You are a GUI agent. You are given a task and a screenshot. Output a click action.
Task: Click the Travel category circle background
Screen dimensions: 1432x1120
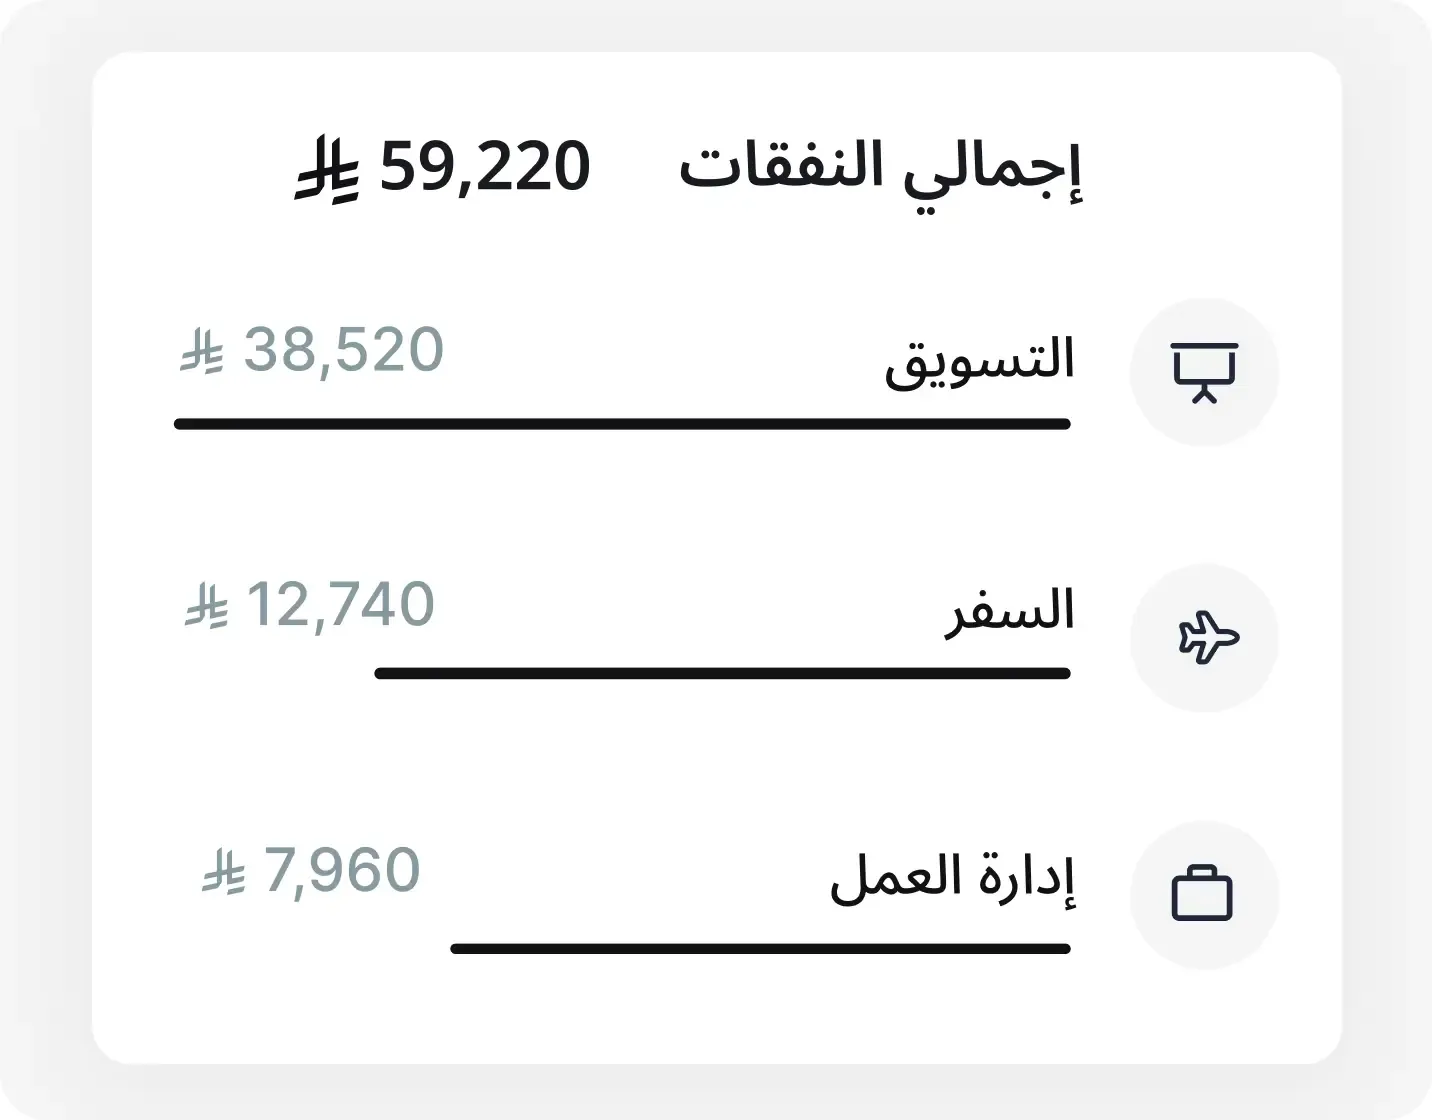(1204, 637)
